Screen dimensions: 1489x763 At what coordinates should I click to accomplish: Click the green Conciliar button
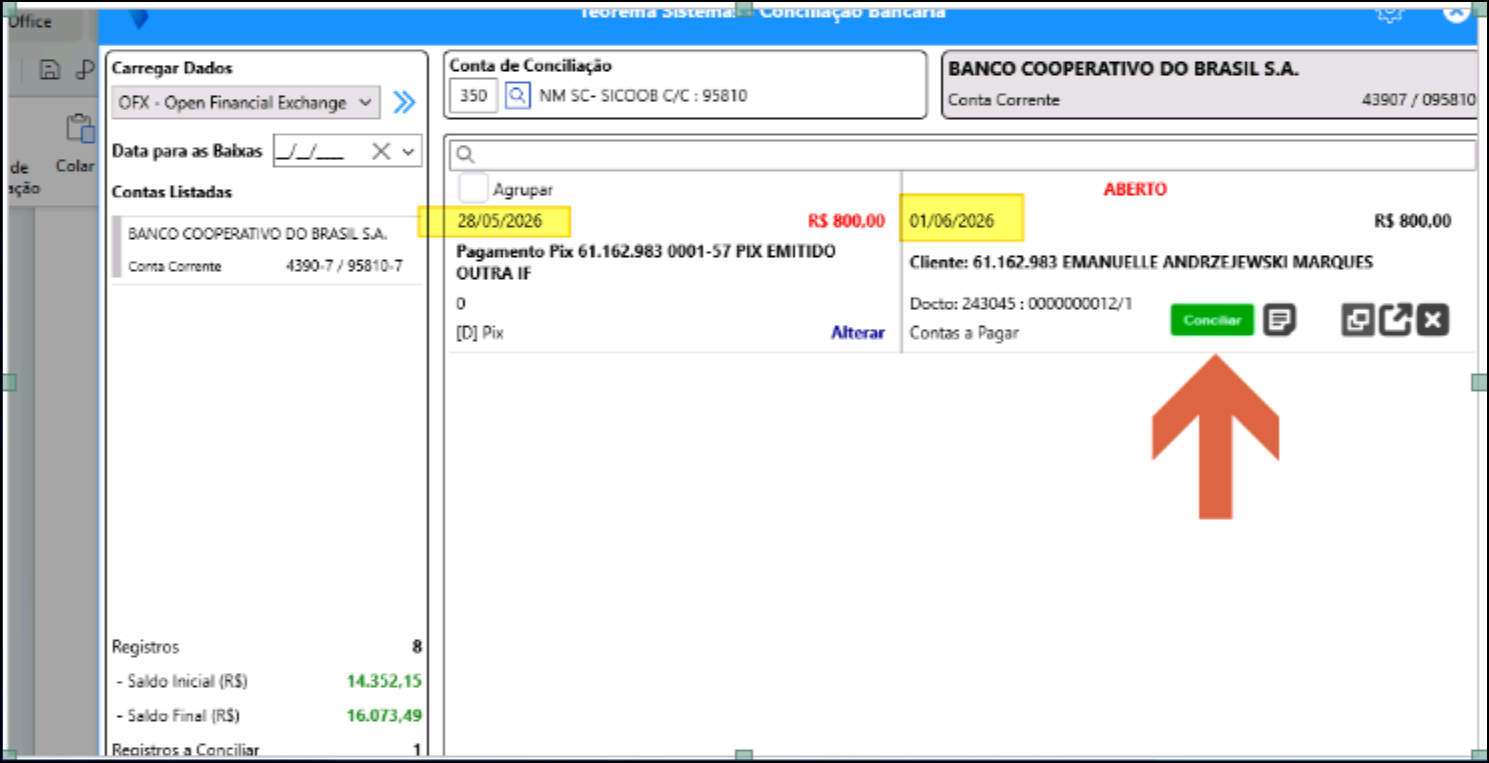point(1212,320)
